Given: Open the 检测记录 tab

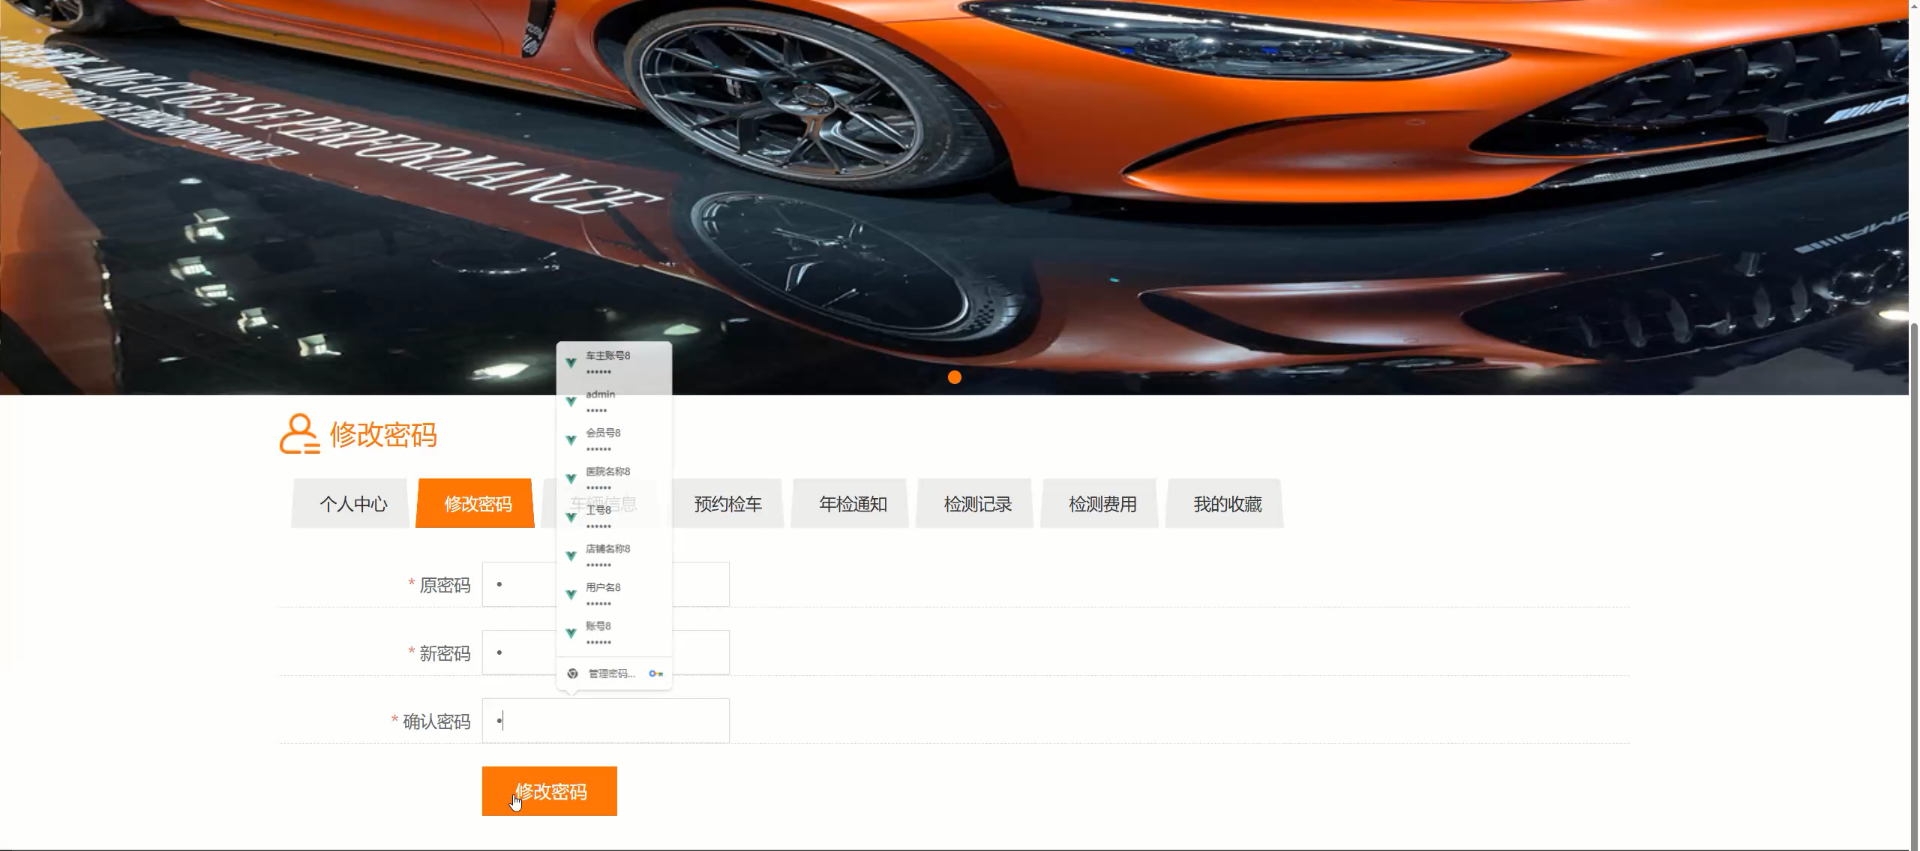Looking at the screenshot, I should tap(977, 504).
